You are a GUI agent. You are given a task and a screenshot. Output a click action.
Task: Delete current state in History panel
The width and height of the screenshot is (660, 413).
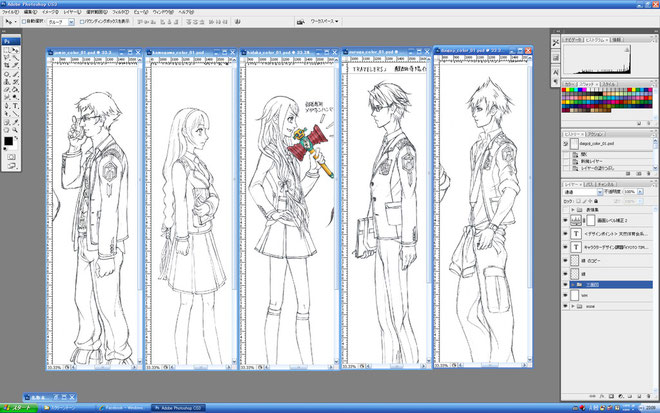pos(649,173)
